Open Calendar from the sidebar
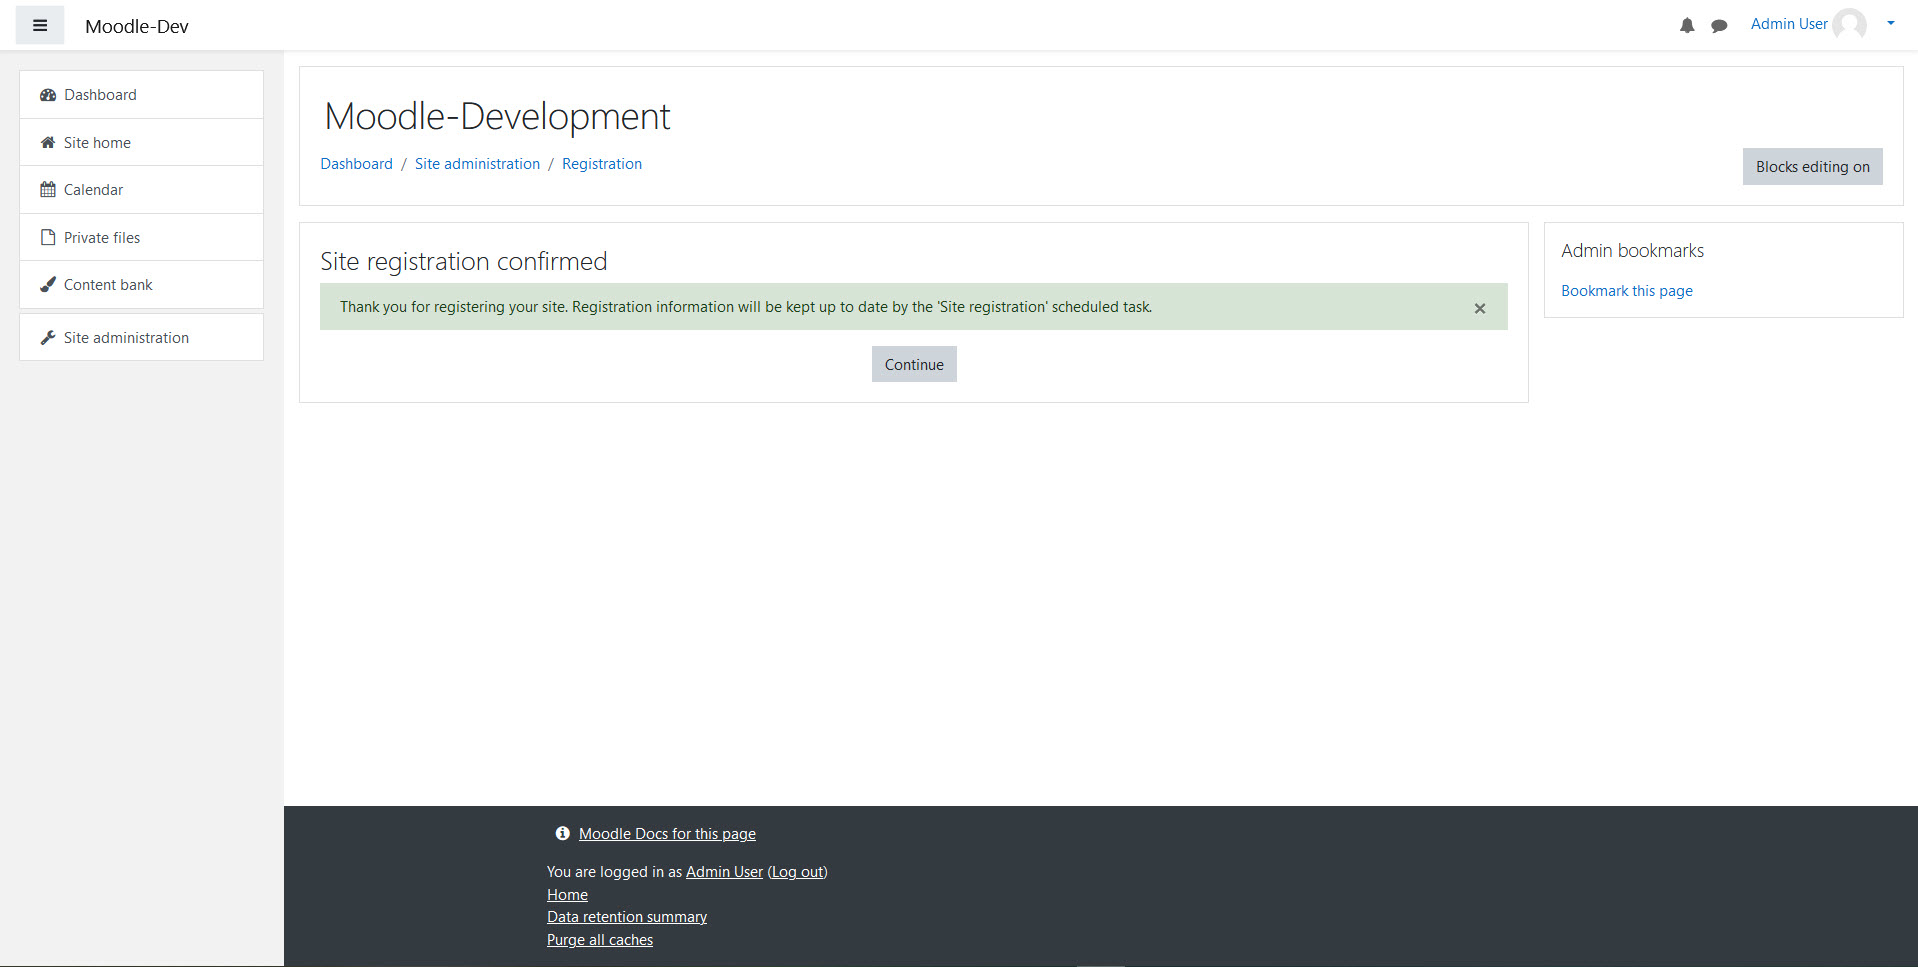 pos(141,190)
